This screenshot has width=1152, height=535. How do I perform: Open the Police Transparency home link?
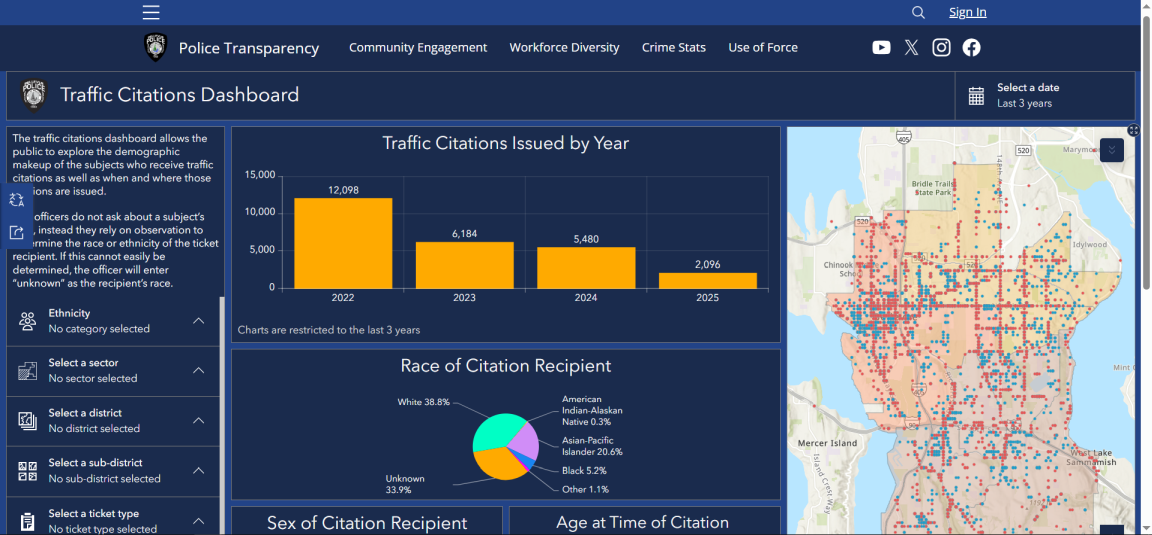pyautogui.click(x=249, y=48)
